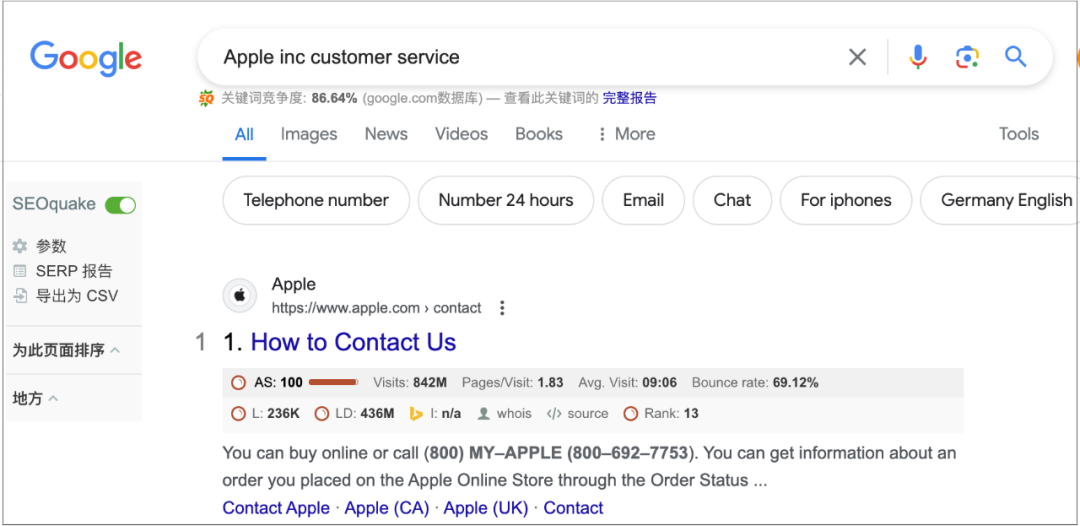The width and height of the screenshot is (1080, 526).
Task: Click the Apple favicon in result
Action: tap(240, 296)
